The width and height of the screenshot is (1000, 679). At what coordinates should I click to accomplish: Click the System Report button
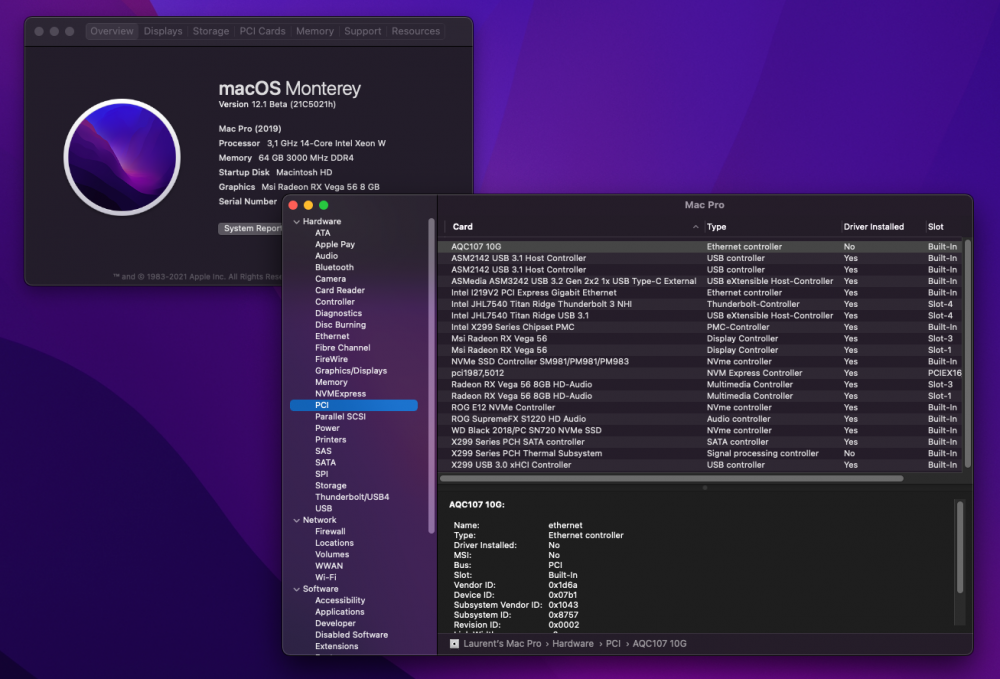pos(251,228)
